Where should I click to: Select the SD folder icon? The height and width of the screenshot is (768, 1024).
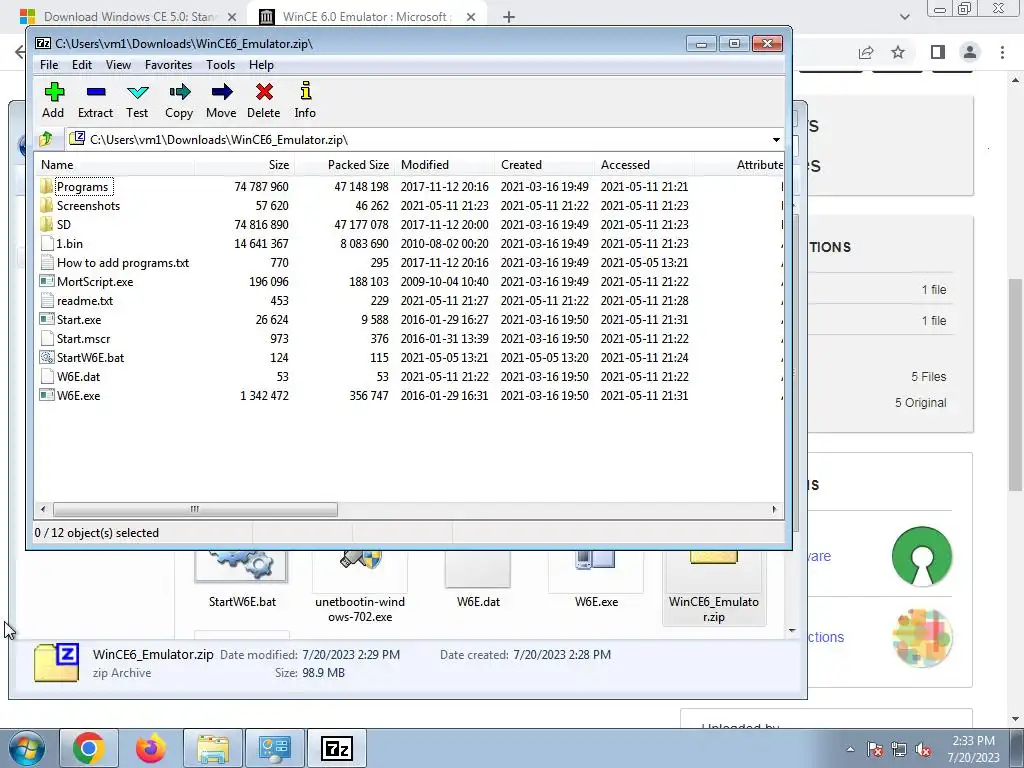click(x=46, y=225)
